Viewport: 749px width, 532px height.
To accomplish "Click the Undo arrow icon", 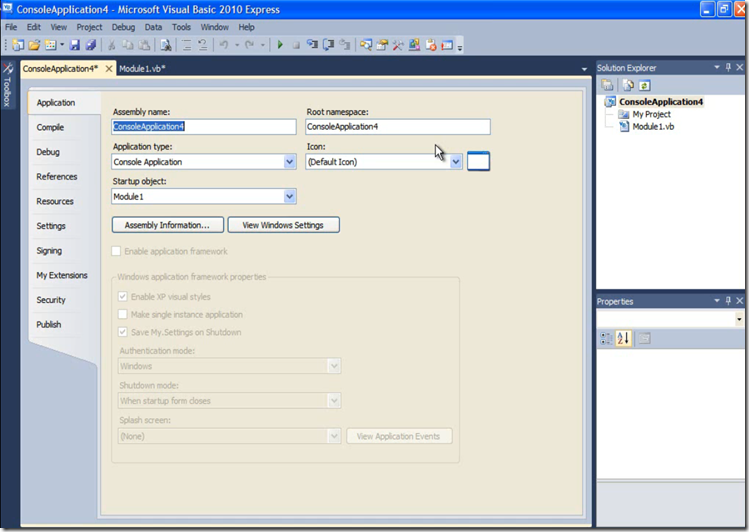I will click(x=224, y=45).
